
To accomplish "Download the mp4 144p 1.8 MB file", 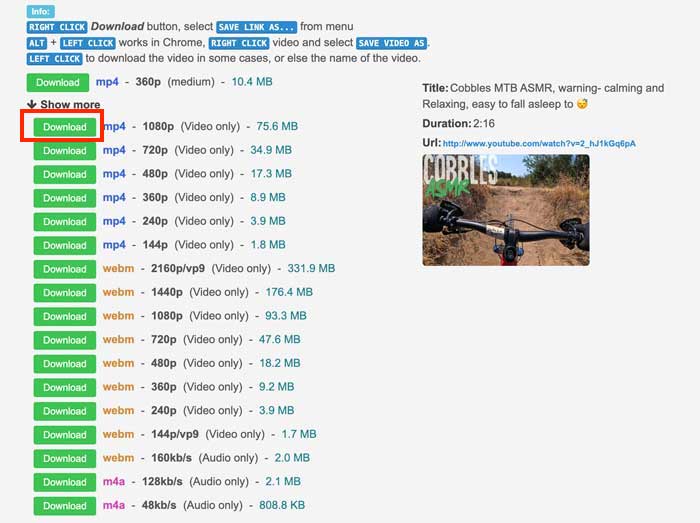I will (65, 246).
